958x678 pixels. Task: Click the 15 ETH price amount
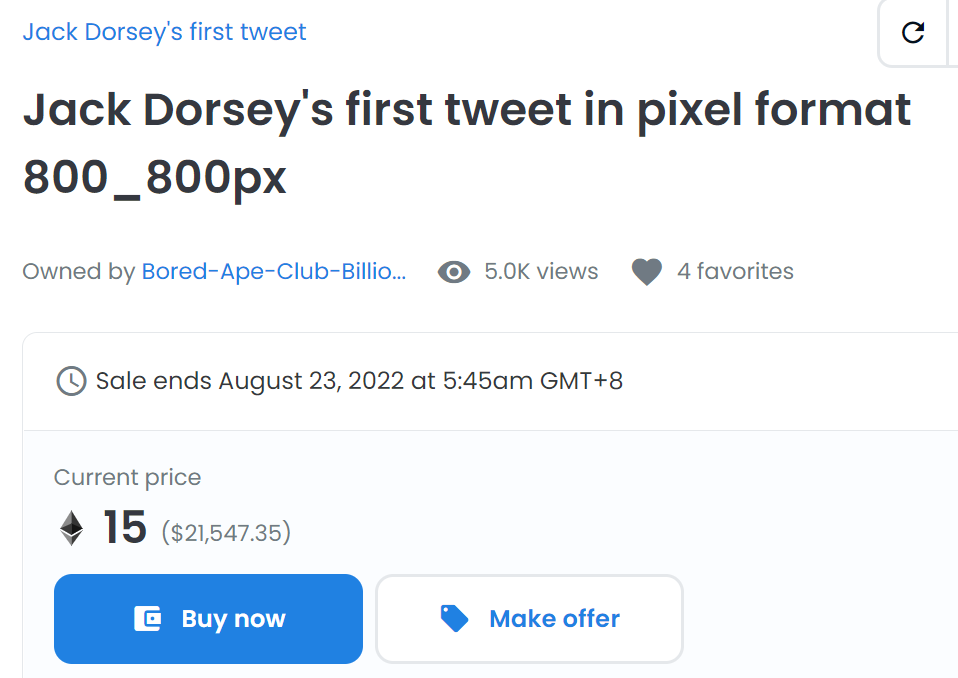[125, 527]
